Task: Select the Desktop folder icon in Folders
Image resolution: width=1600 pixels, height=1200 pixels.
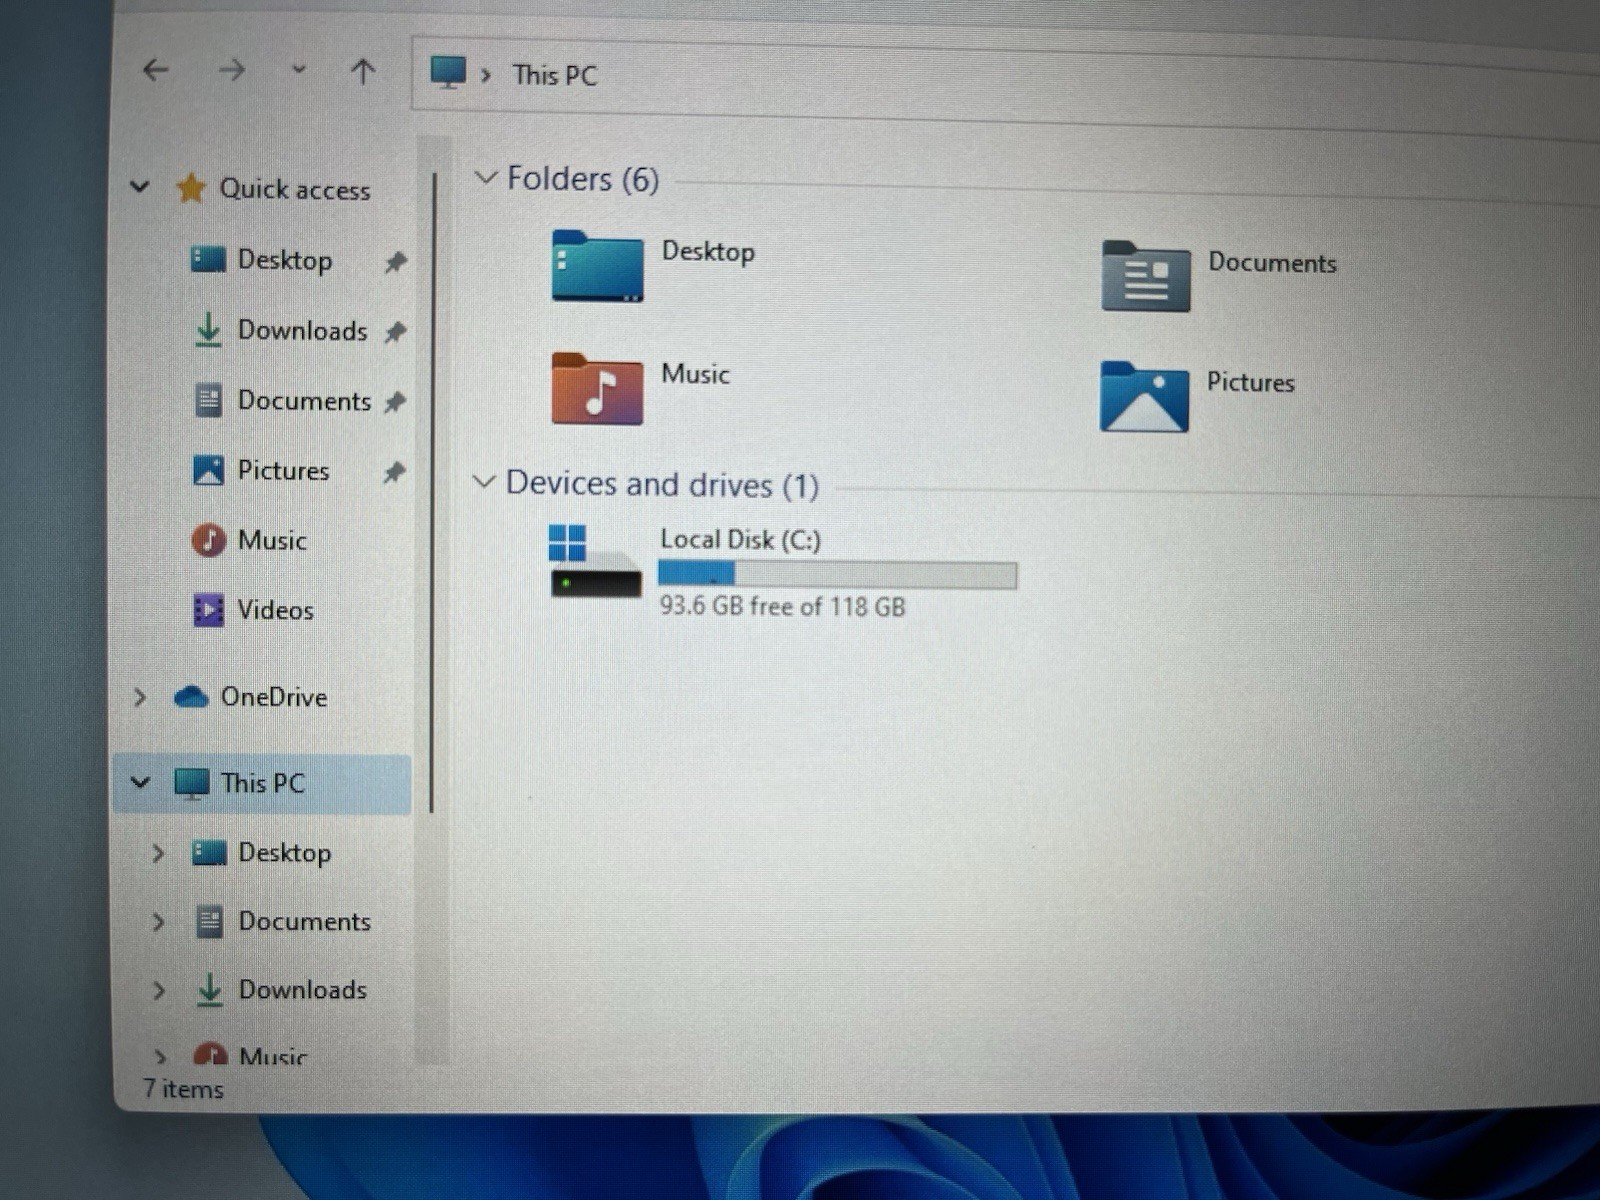Action: 597,266
